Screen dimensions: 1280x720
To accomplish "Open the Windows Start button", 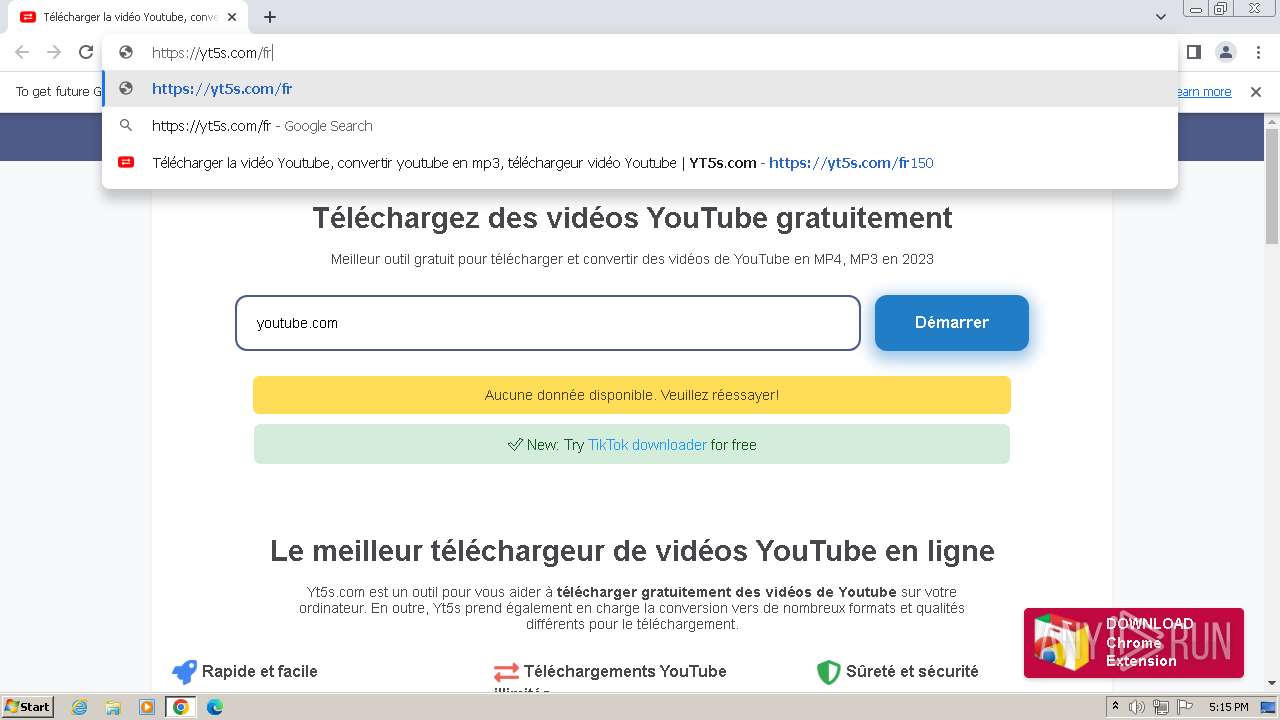I will click(28, 706).
